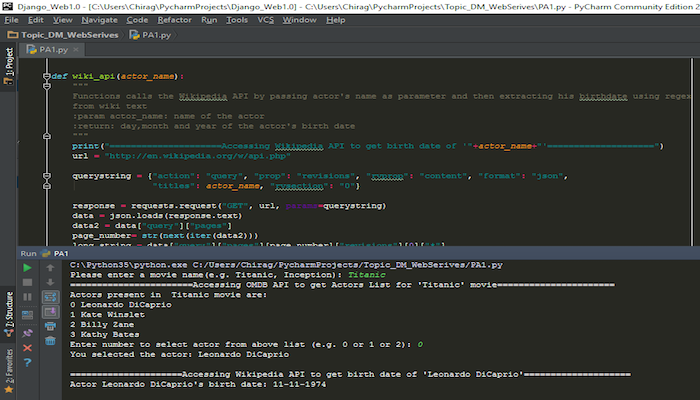The width and height of the screenshot is (700, 400).
Task: Open Run panel help question mark icon
Action: (x=27, y=362)
